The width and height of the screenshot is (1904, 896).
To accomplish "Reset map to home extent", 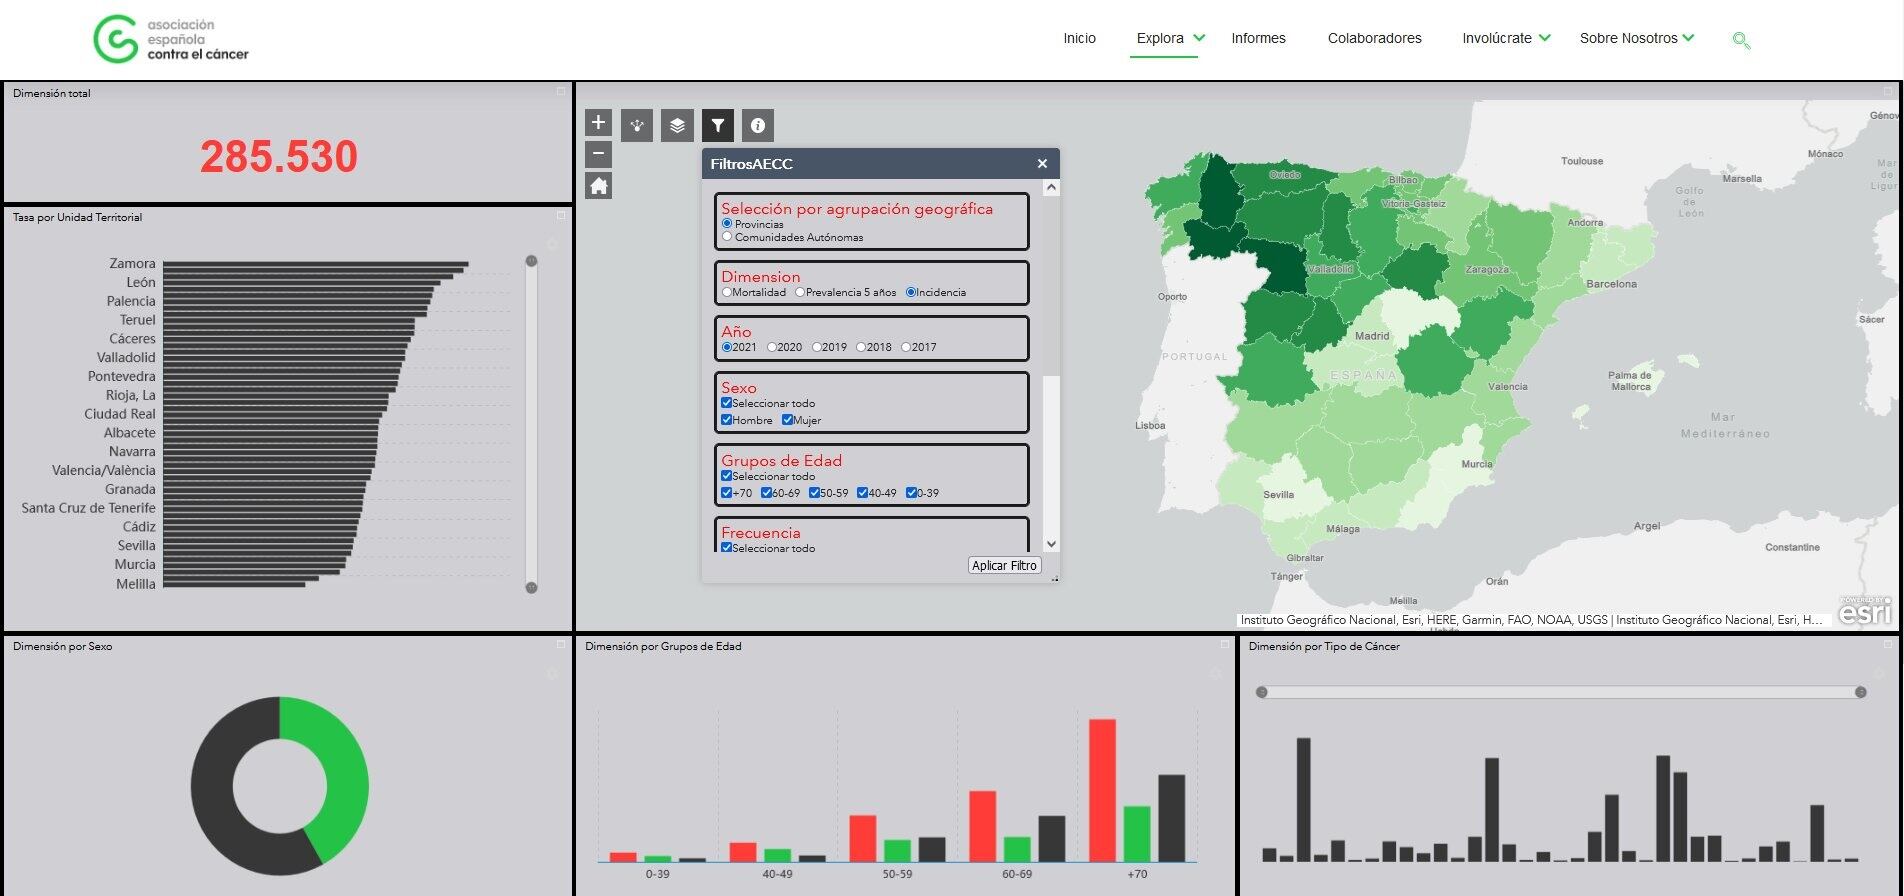I will (598, 186).
